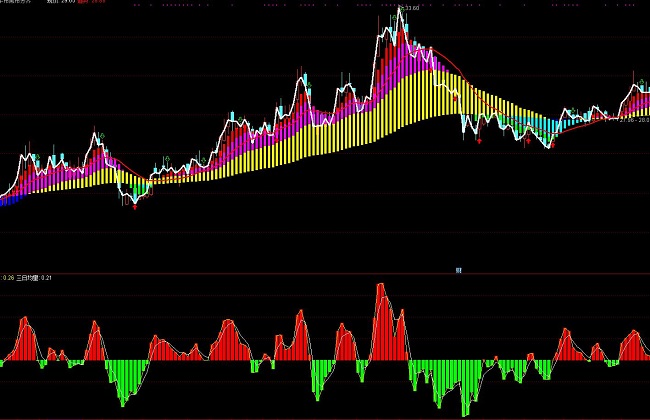Click the green marker above the right-side recovery bars
Image resolution: width=650 pixels, height=420 pixels.
point(575,111)
